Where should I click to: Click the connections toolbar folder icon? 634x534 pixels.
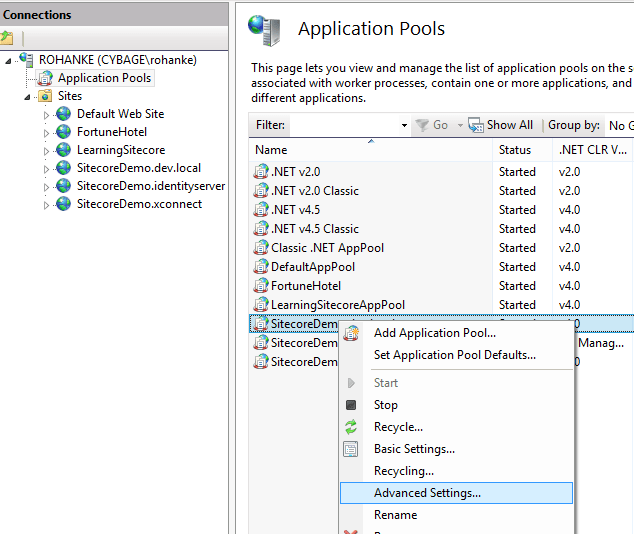[7, 38]
